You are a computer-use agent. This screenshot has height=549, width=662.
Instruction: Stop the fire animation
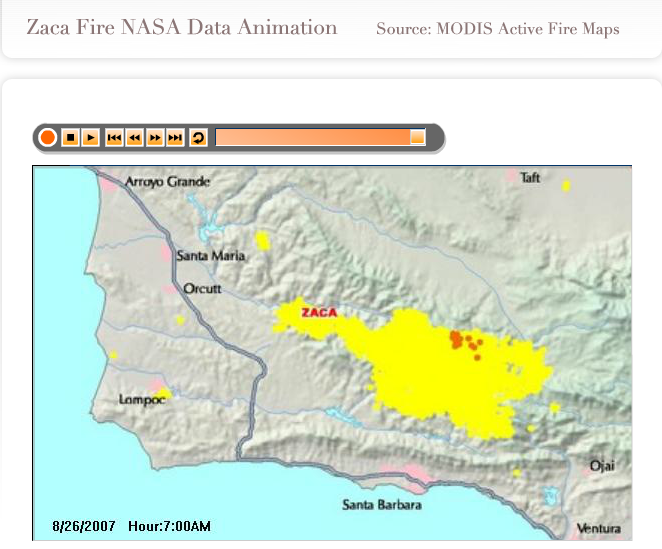[x=70, y=137]
